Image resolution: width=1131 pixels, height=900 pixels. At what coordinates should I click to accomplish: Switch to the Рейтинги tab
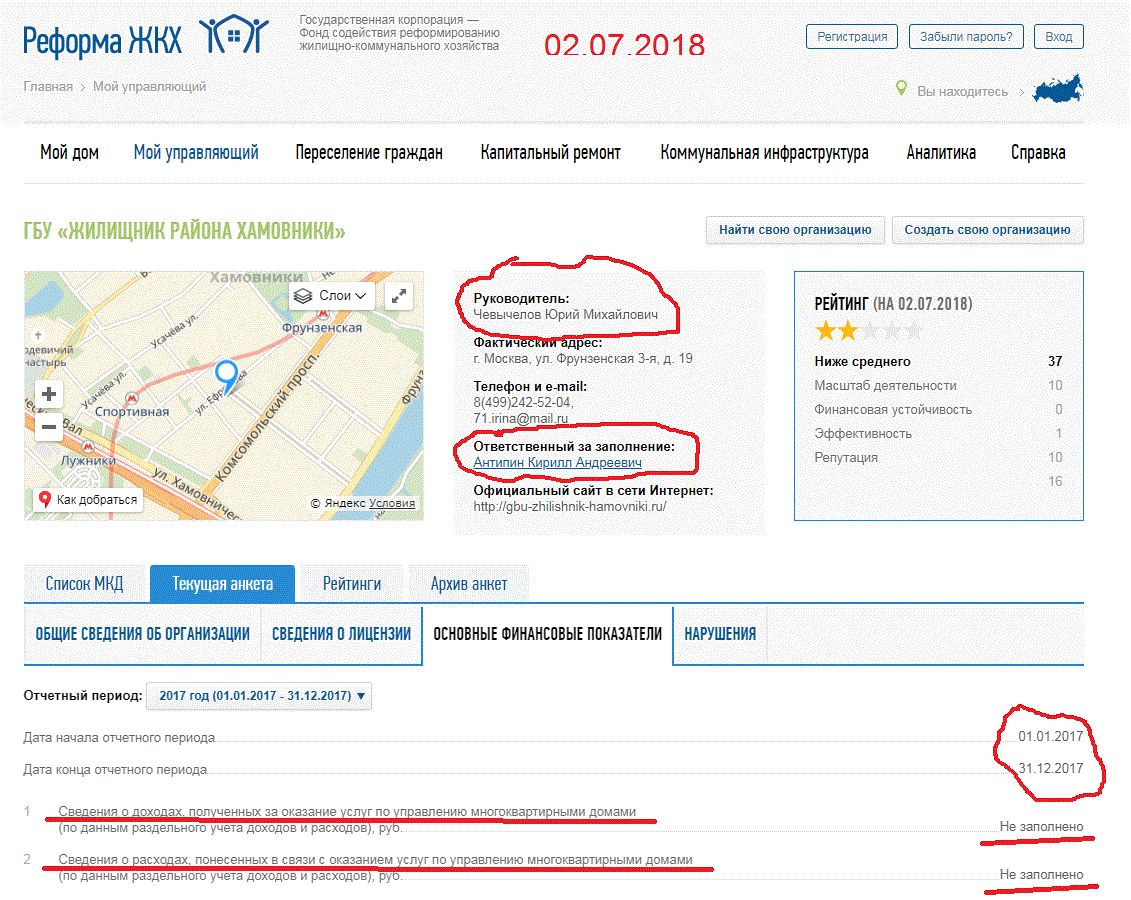[x=352, y=583]
